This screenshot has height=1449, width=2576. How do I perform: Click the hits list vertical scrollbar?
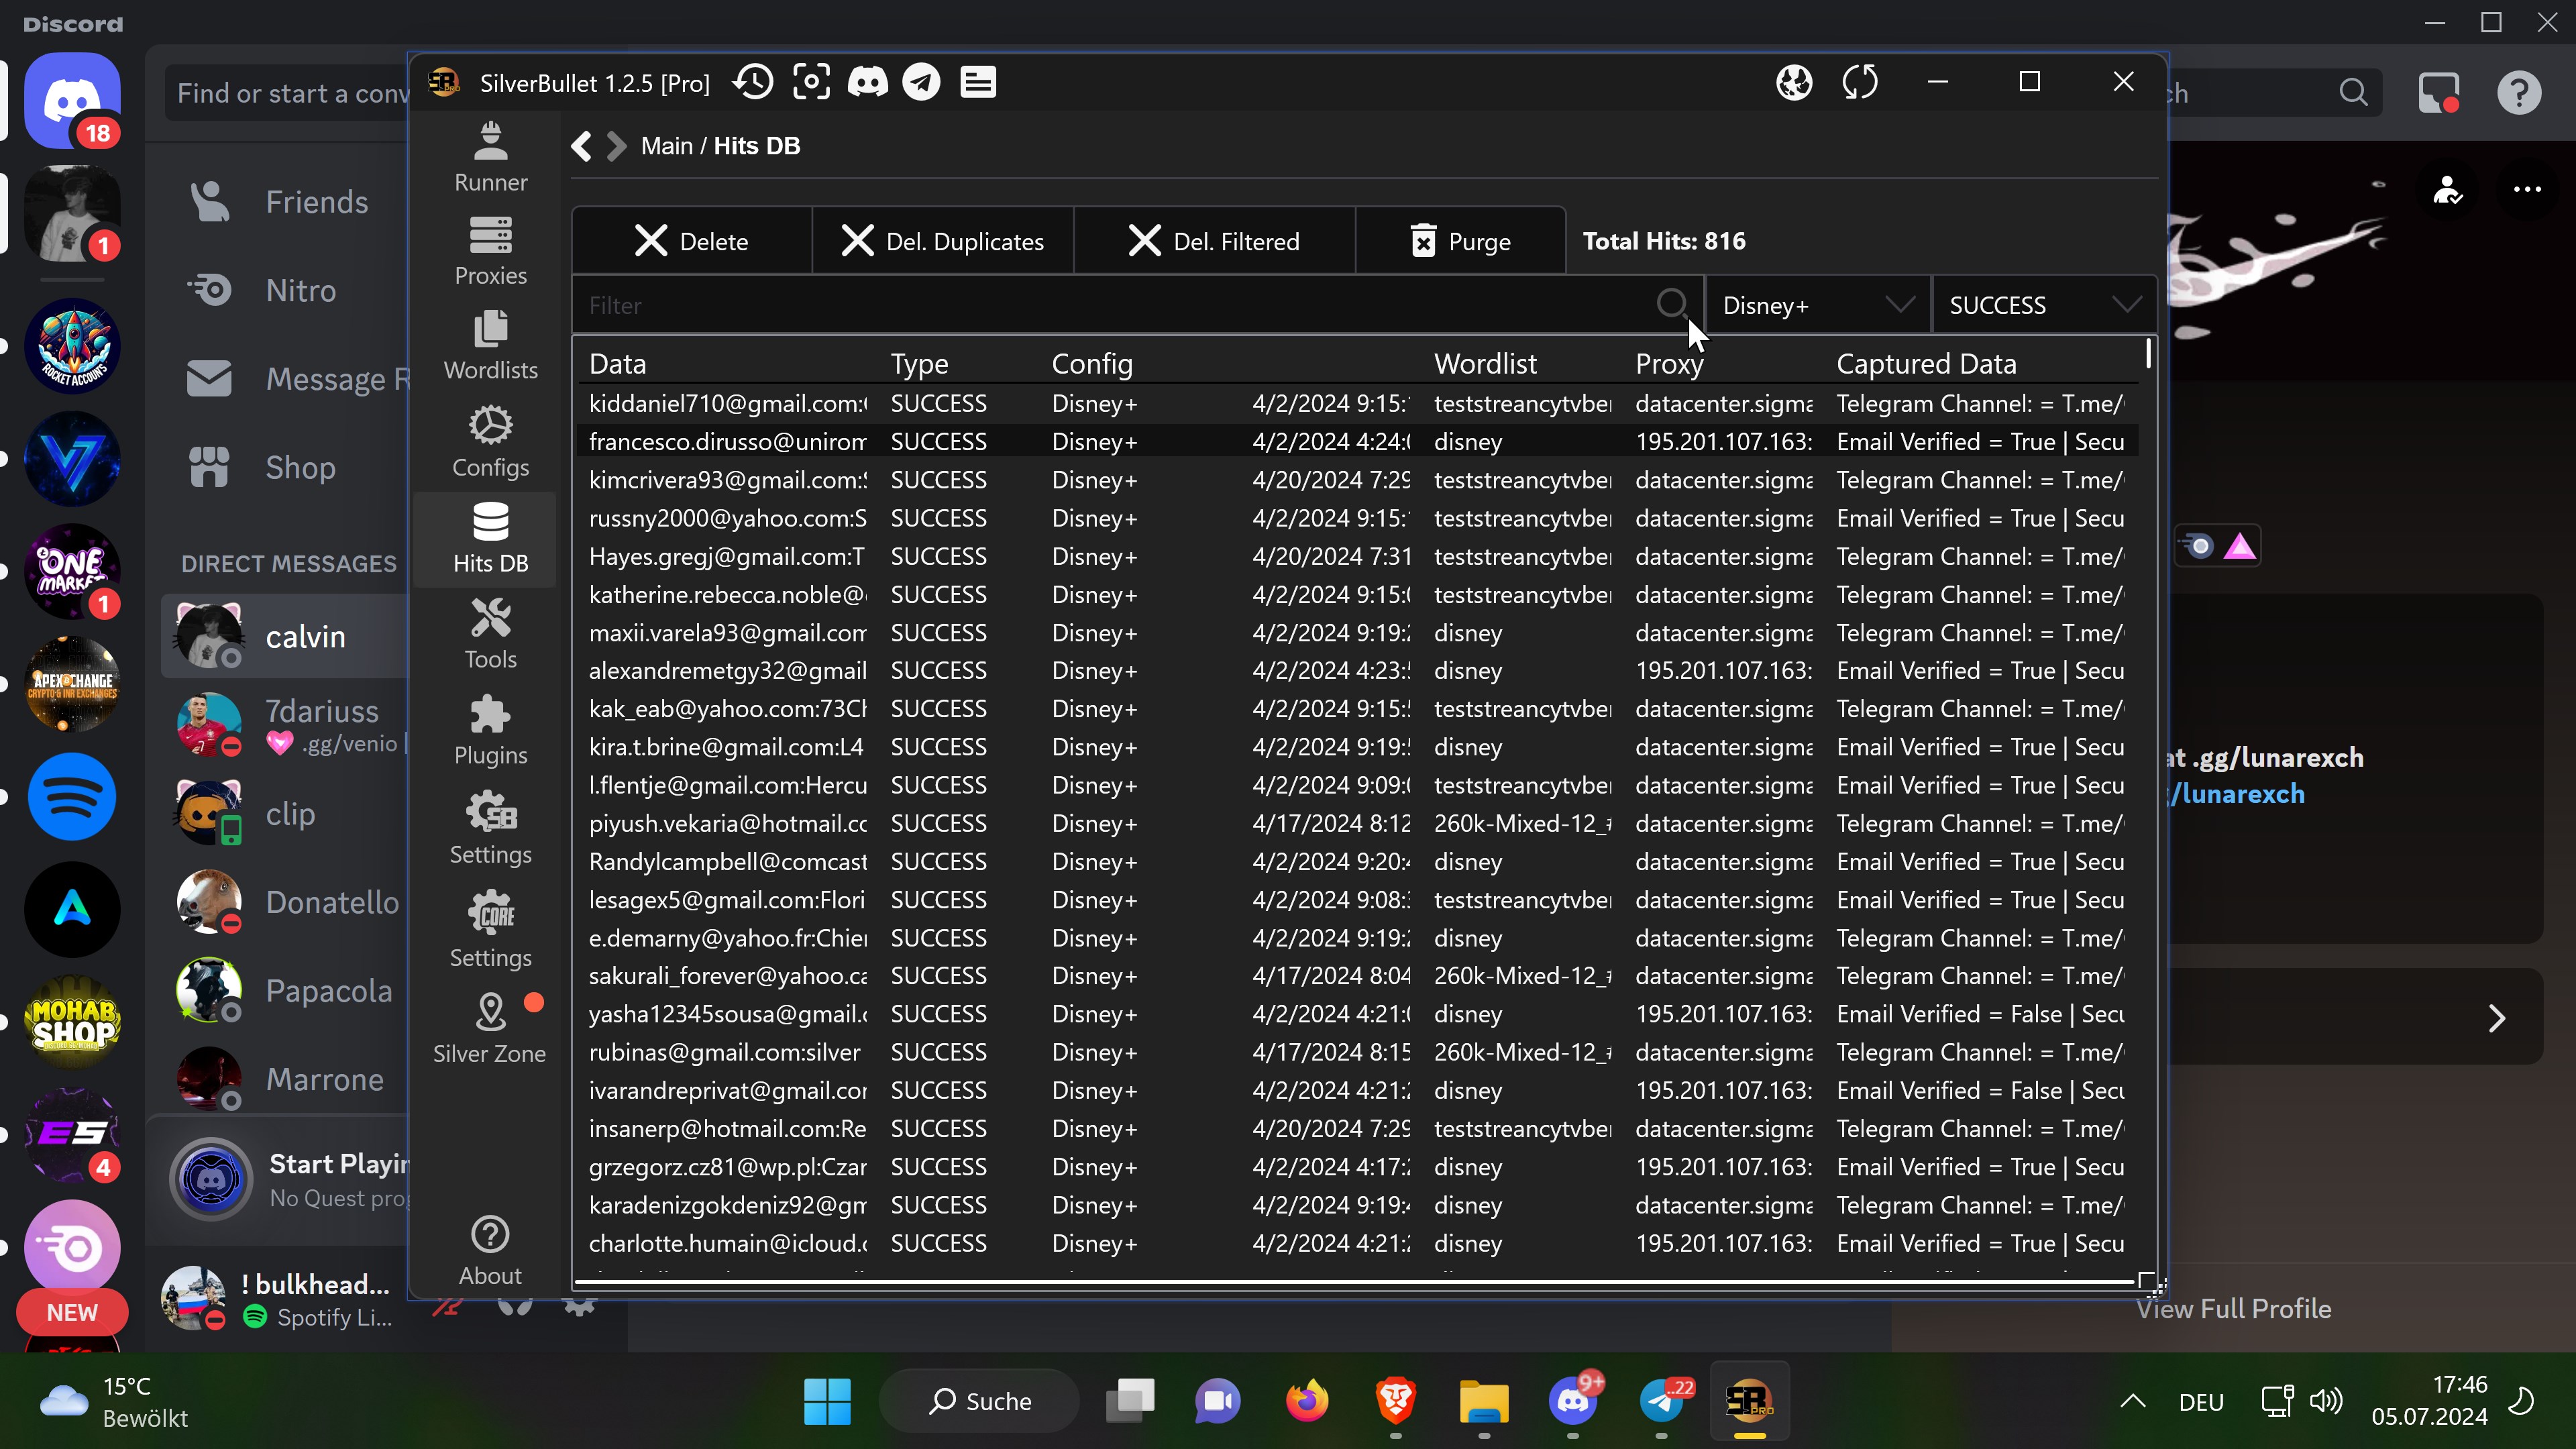pyautogui.click(x=2148, y=354)
